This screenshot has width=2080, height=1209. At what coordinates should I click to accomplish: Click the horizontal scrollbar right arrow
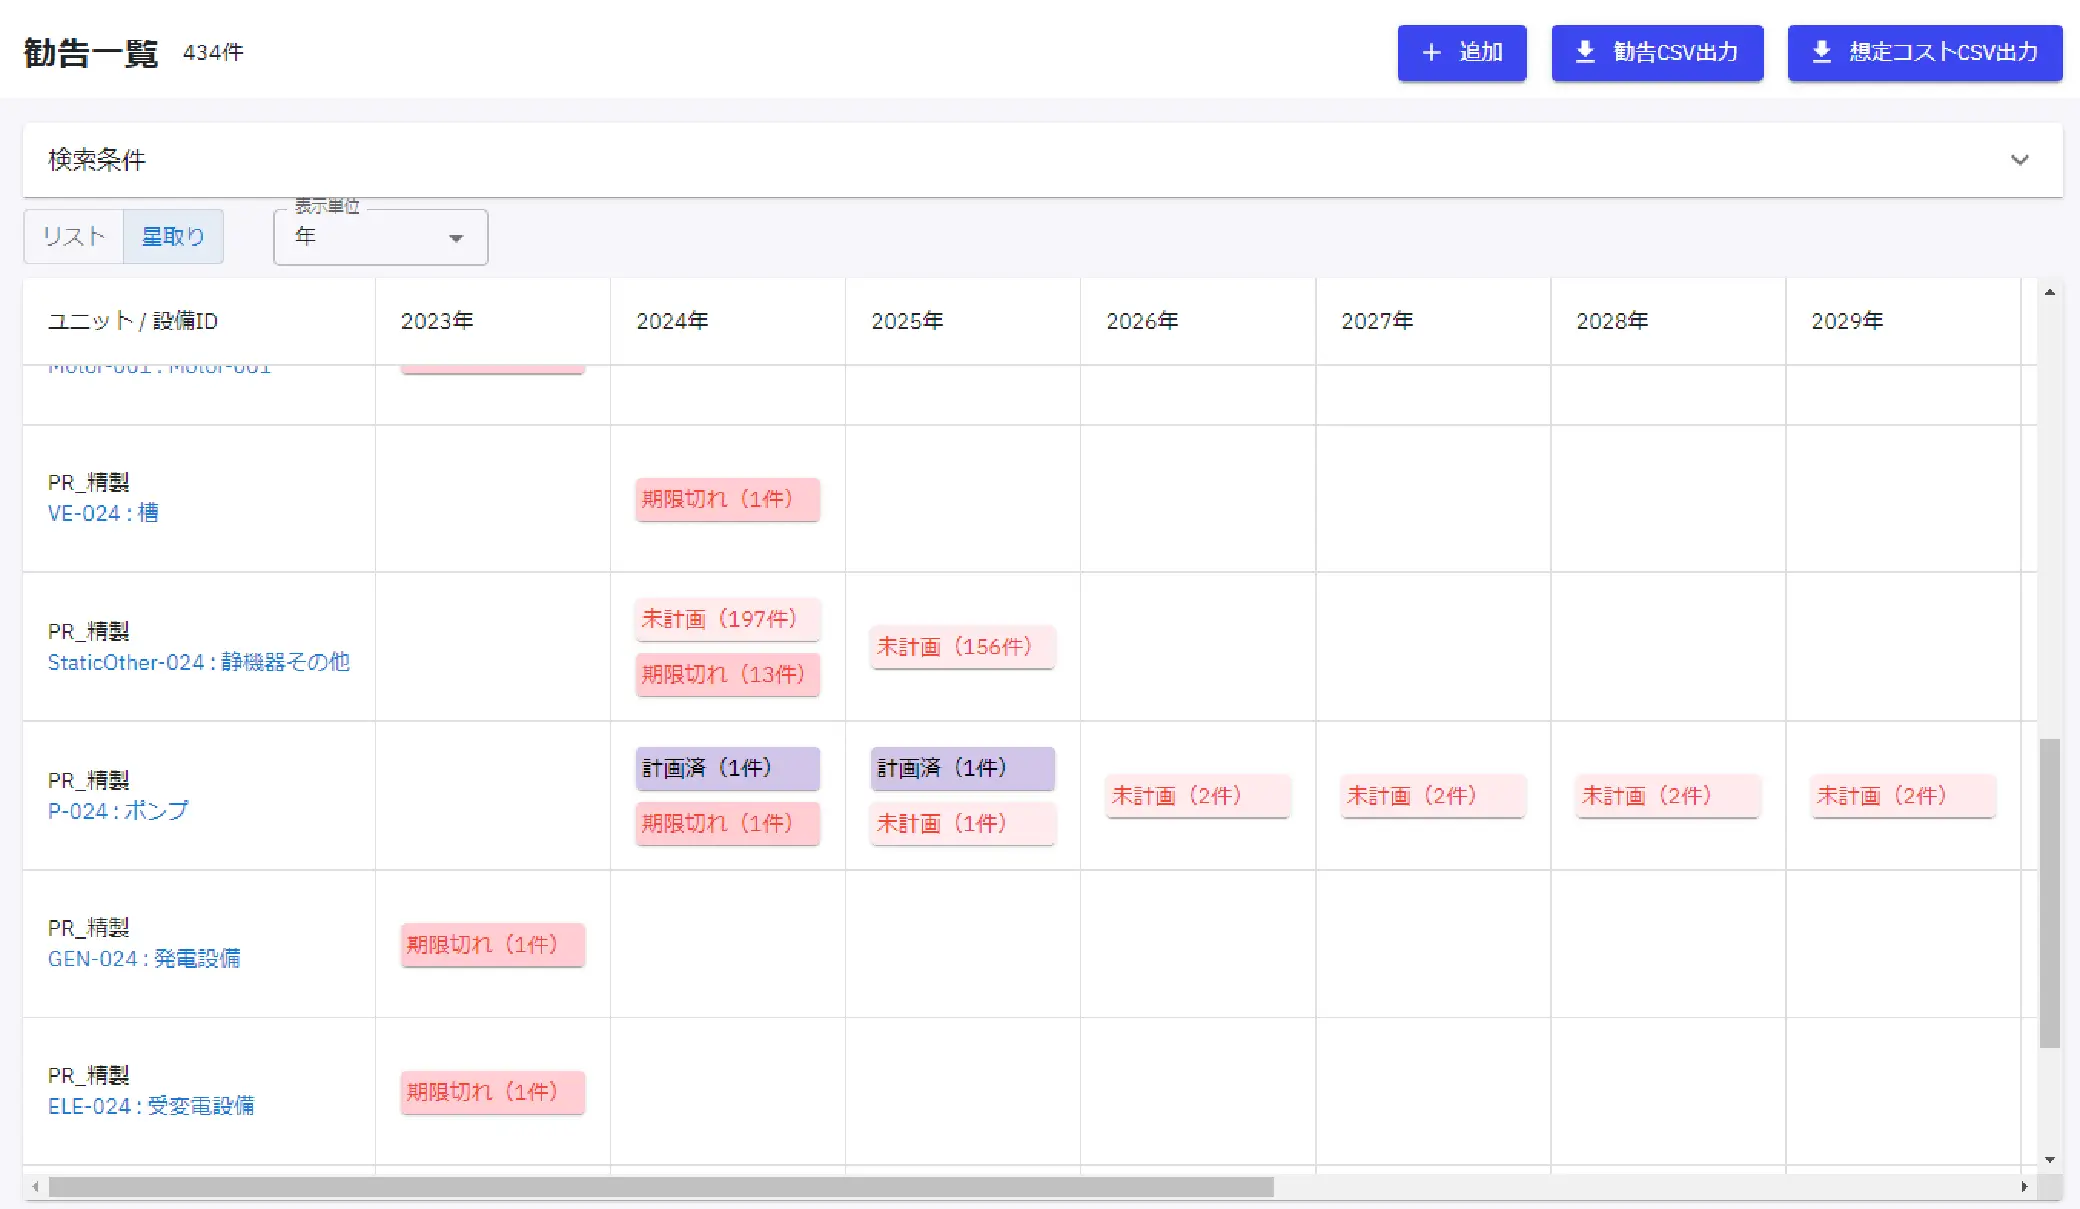point(2024,1187)
